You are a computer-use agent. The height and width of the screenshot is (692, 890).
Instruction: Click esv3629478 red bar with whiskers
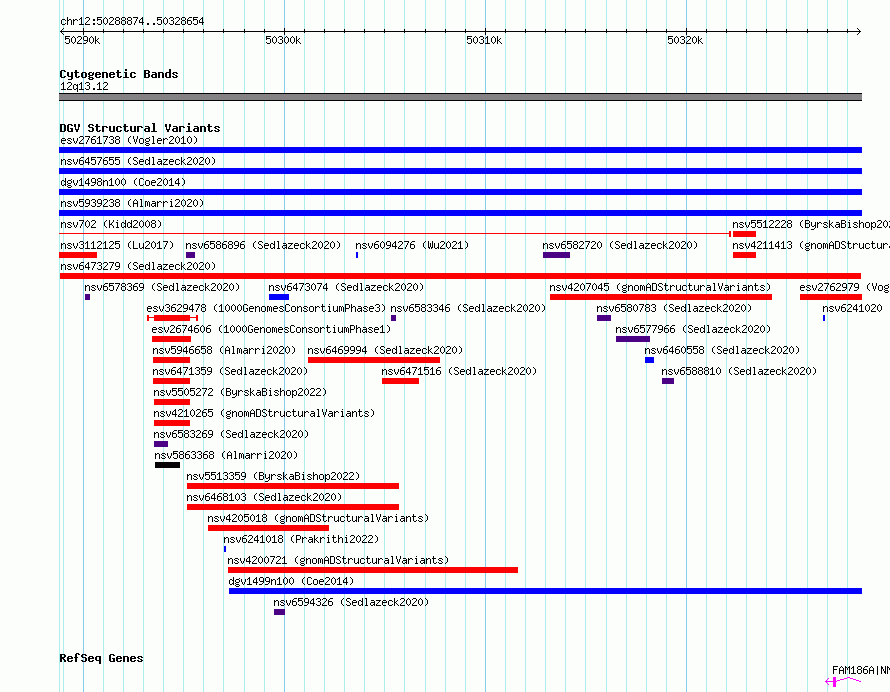(173, 318)
